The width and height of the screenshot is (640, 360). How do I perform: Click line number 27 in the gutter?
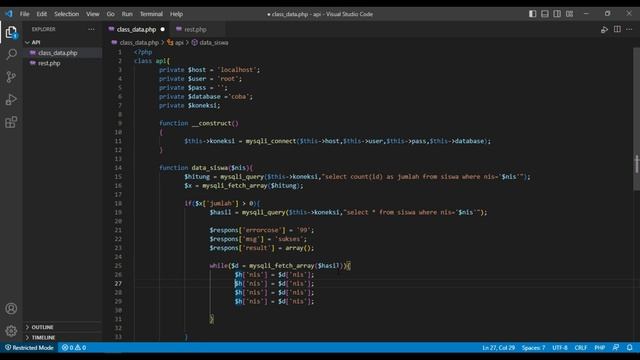118,283
